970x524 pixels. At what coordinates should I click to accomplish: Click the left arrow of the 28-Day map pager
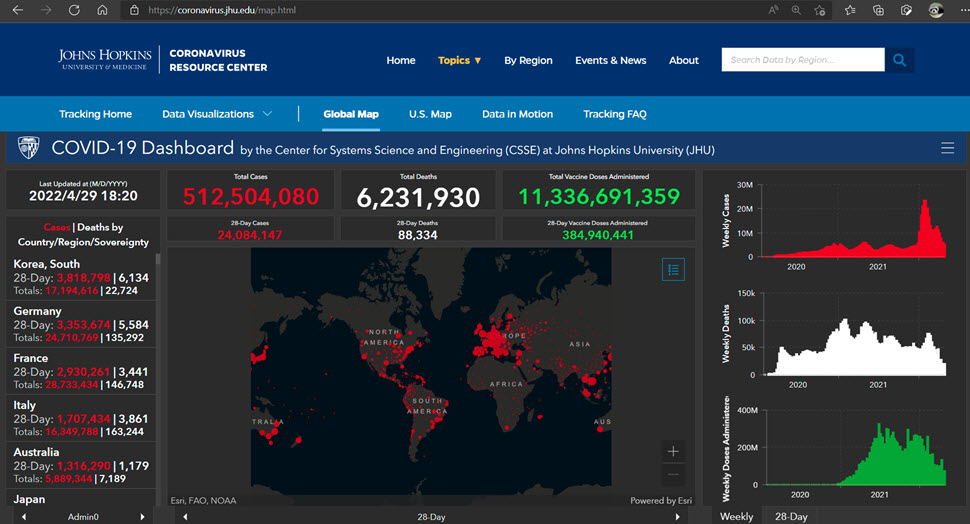click(185, 517)
